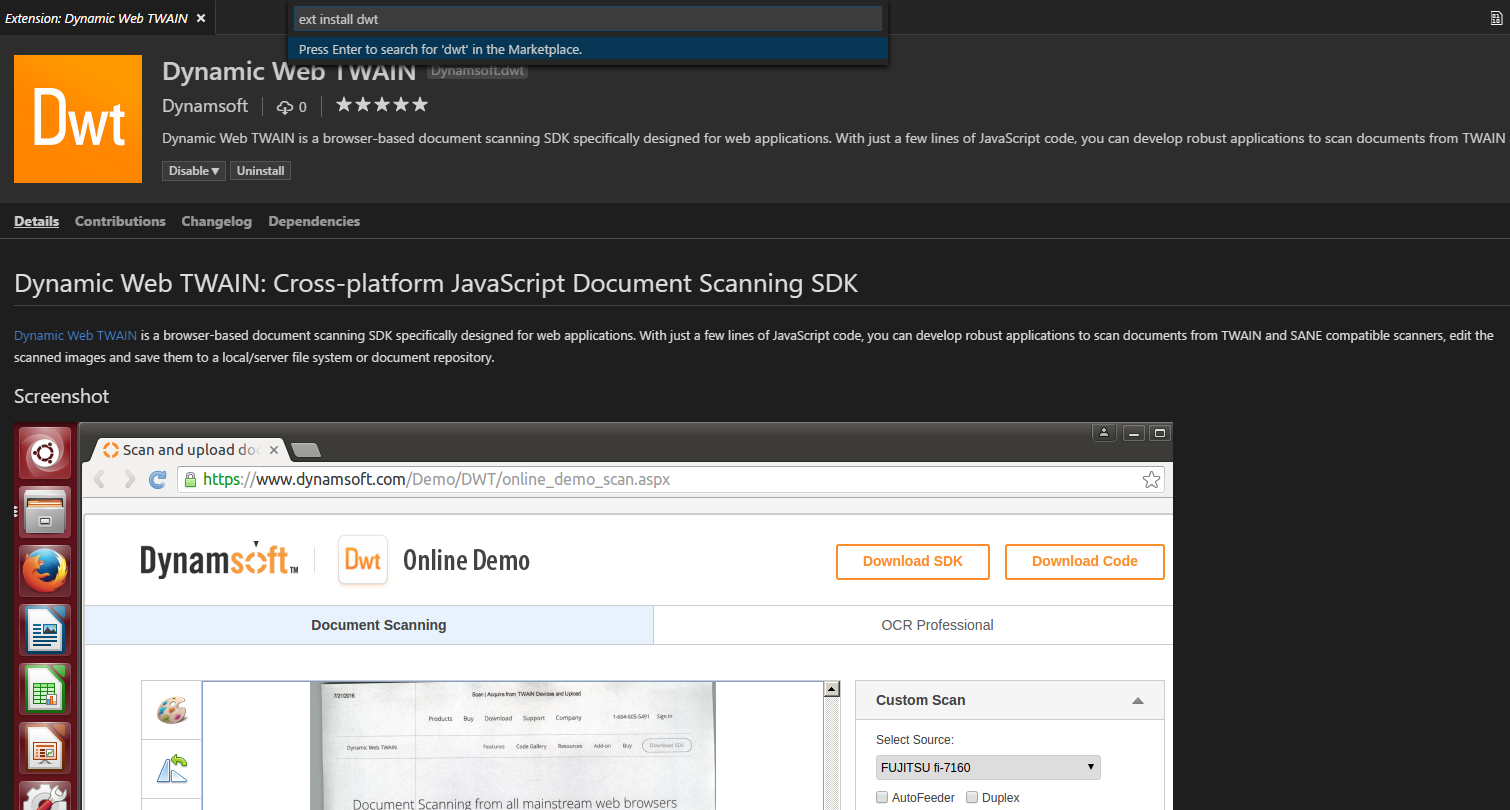Collapse the Custom Scan panel arrow

point(1137,701)
